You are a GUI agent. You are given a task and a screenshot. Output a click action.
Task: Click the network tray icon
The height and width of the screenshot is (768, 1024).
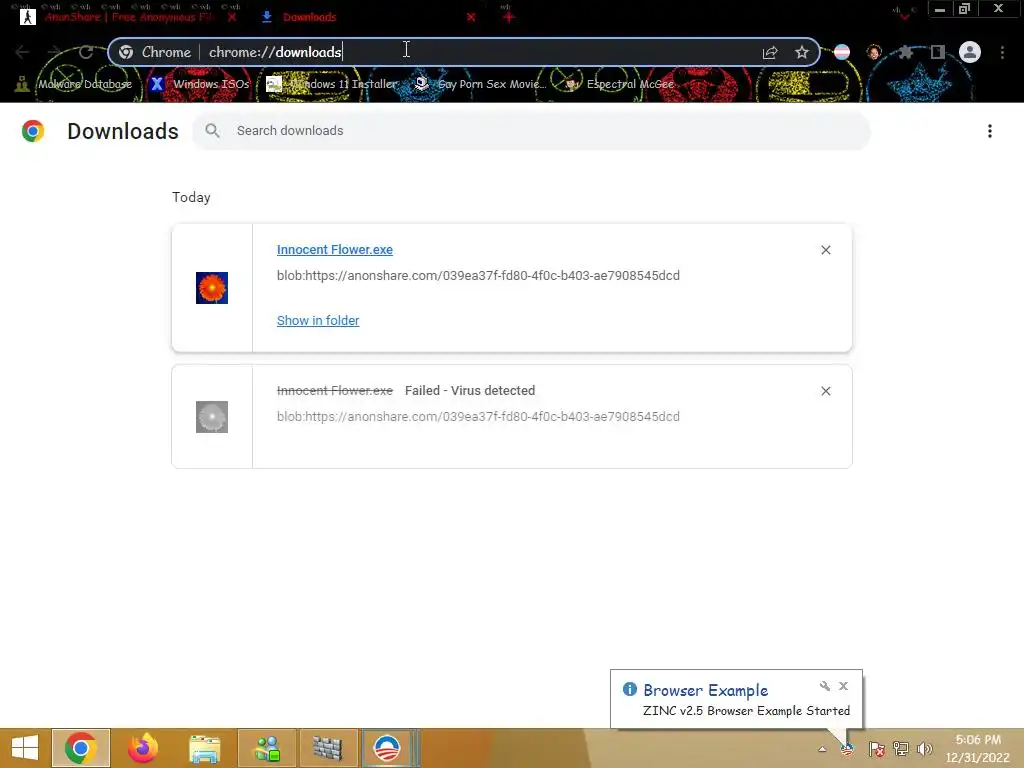pyautogui.click(x=901, y=749)
